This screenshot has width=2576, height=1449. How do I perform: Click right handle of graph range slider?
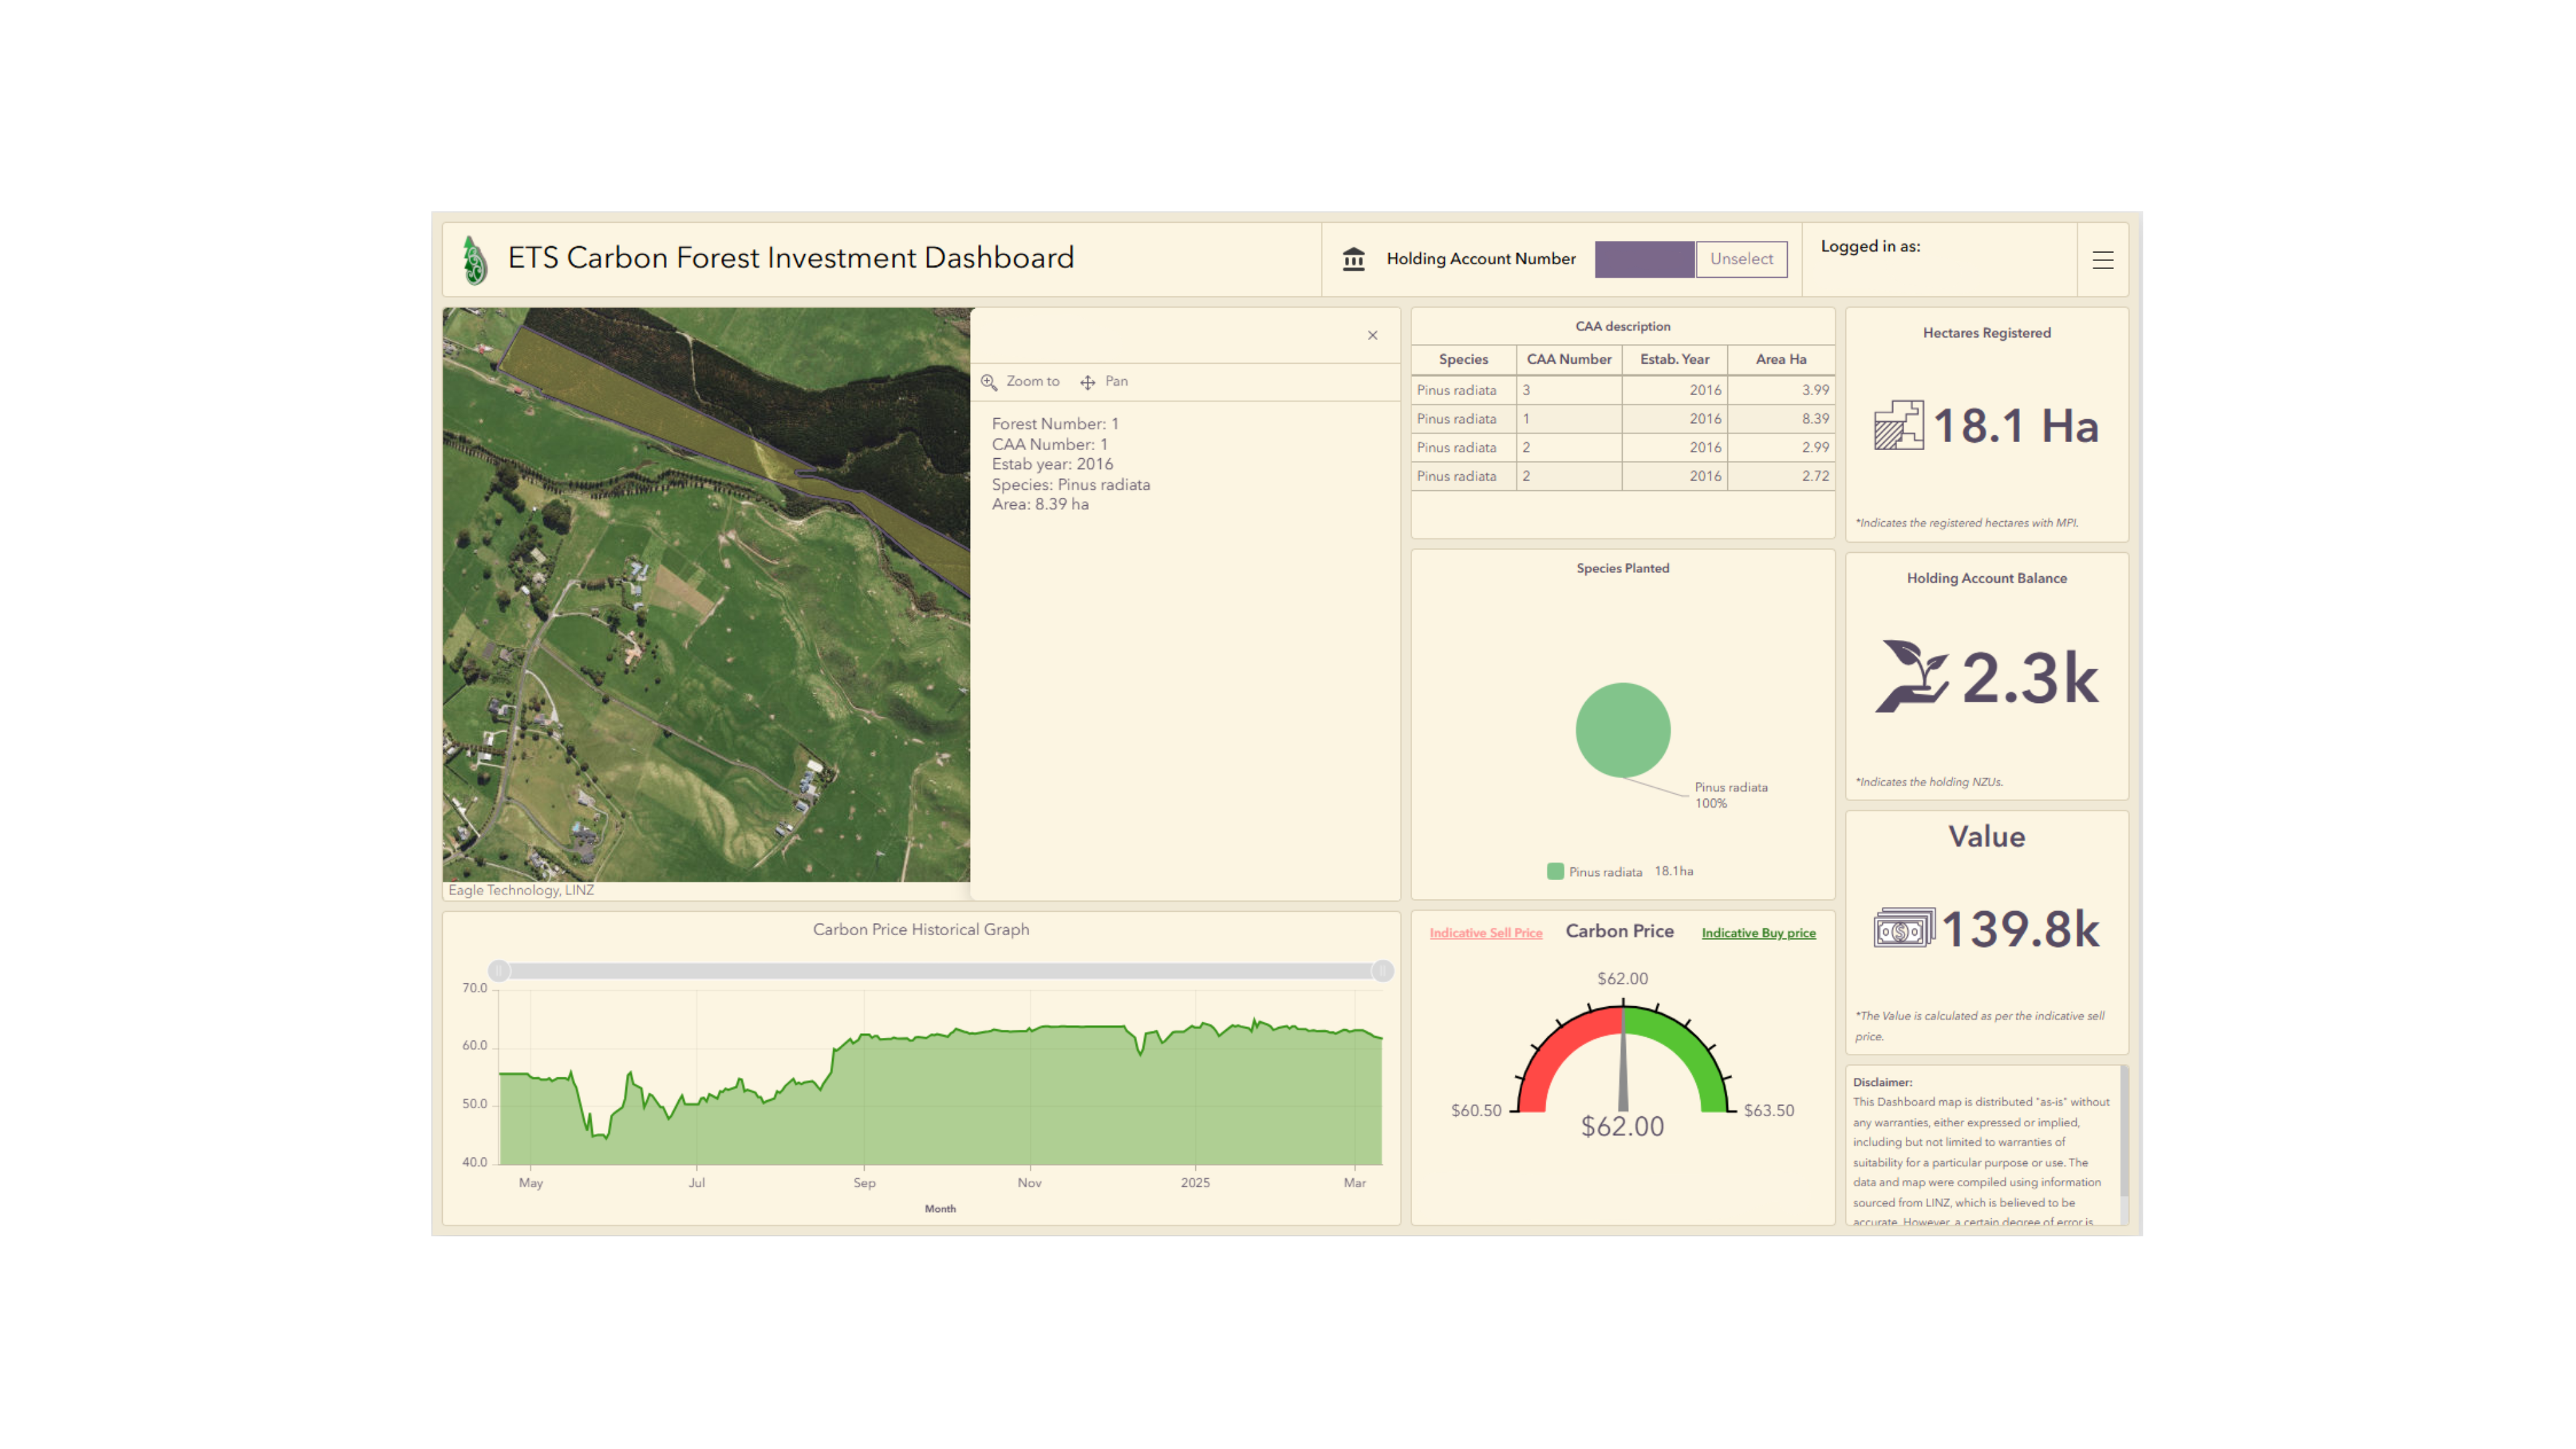(x=1382, y=970)
